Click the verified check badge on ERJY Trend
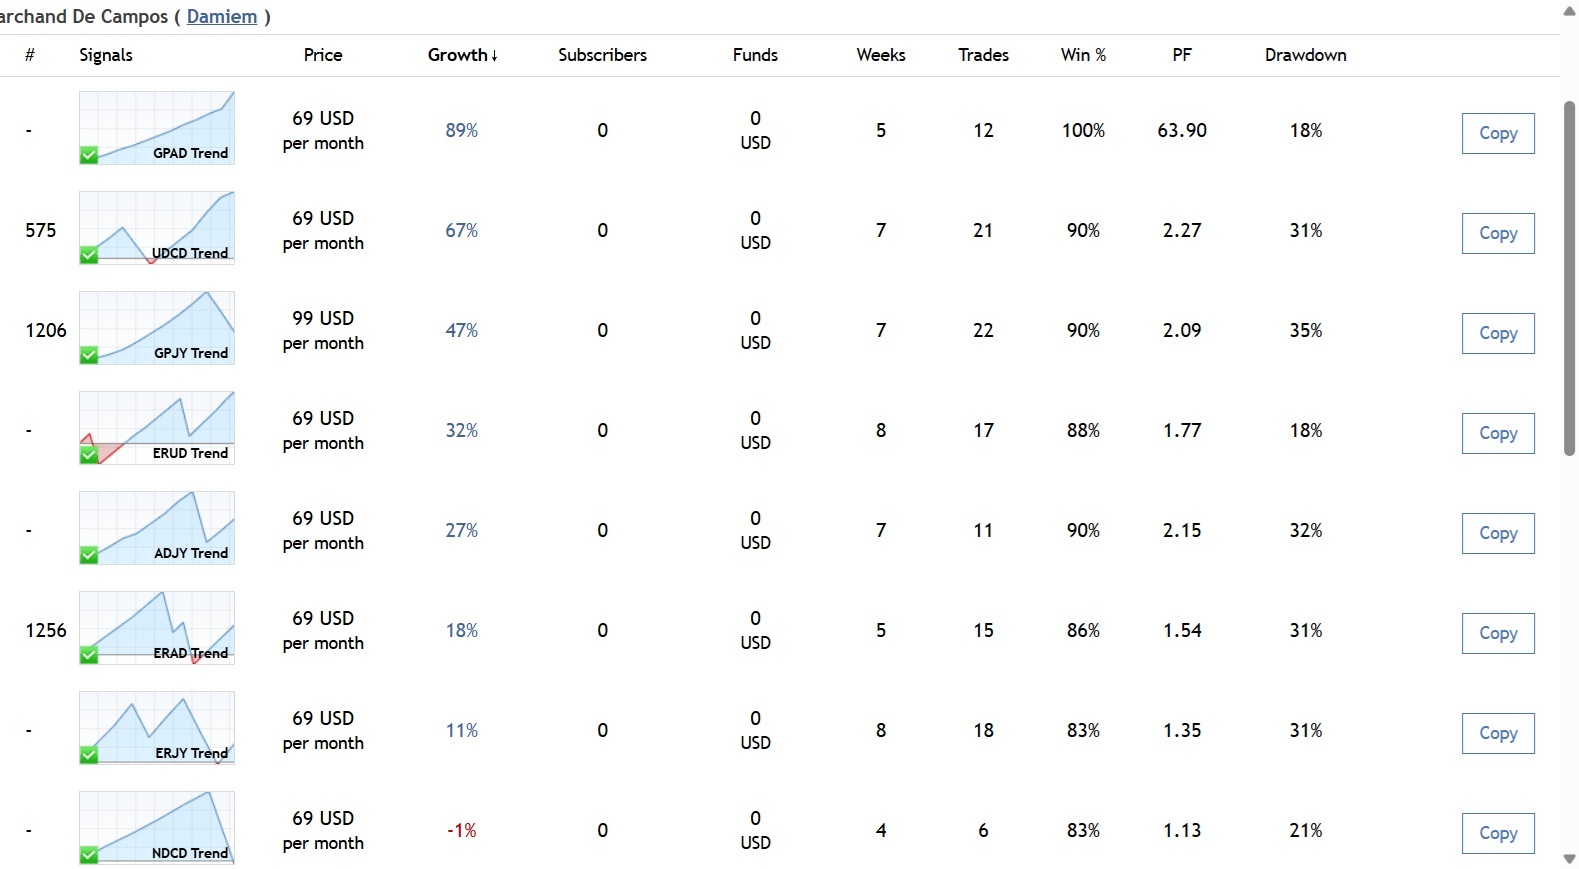The height and width of the screenshot is (869, 1579). click(x=89, y=755)
